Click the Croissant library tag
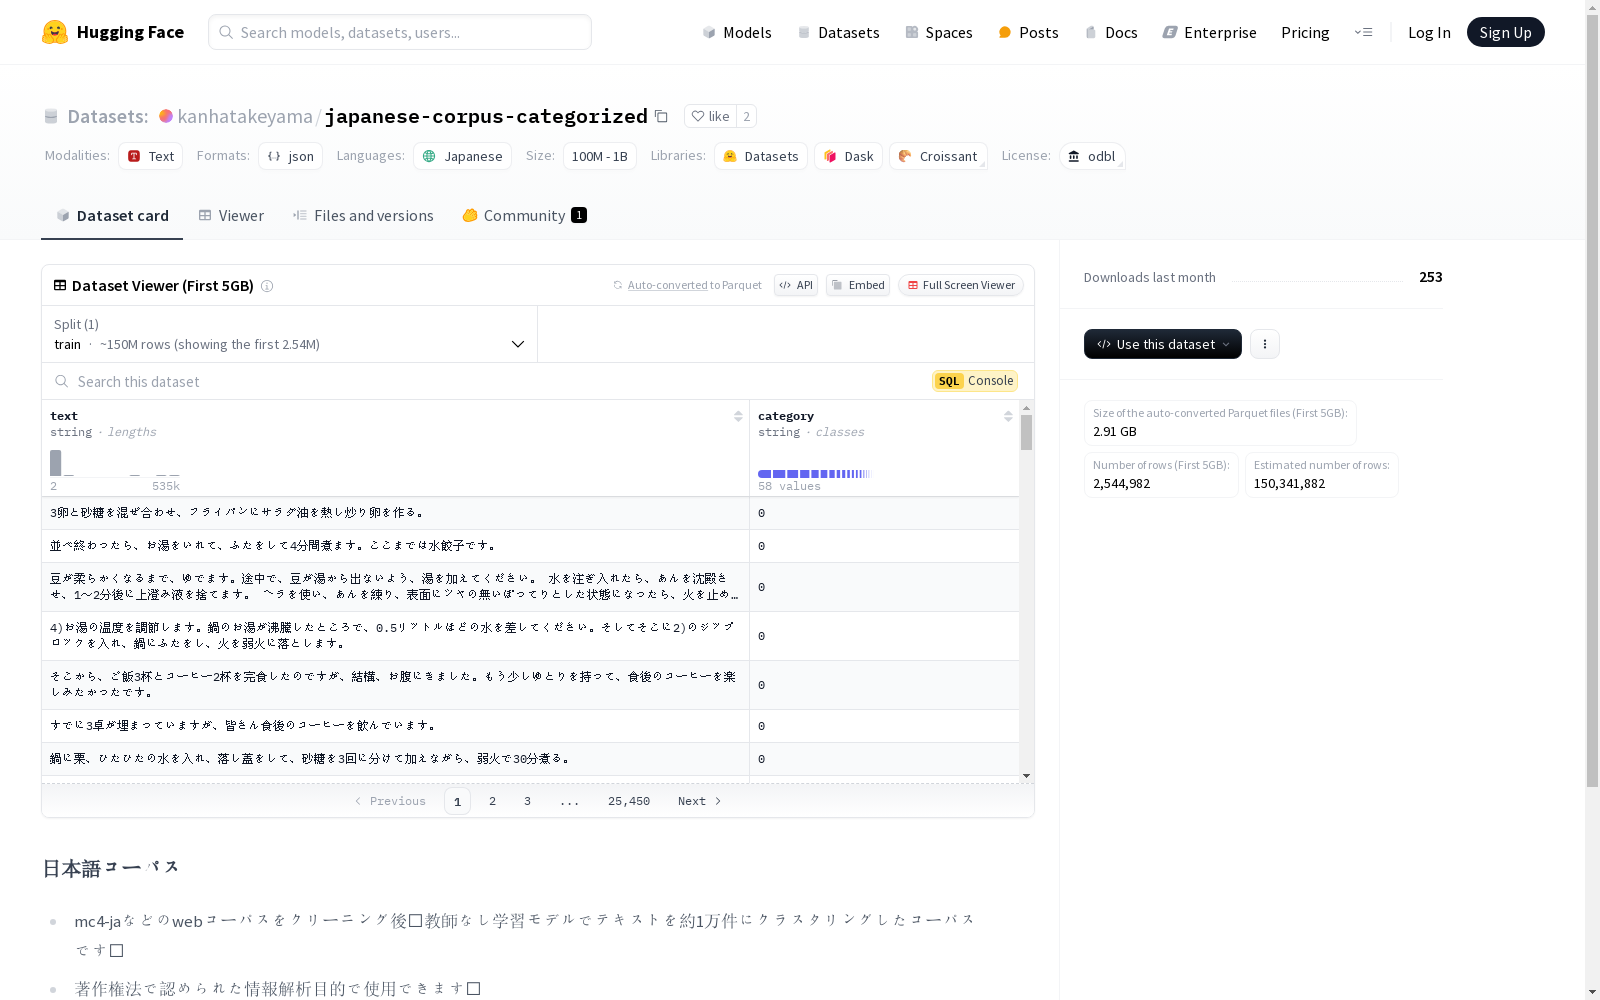The image size is (1600, 1000). pyautogui.click(x=938, y=156)
